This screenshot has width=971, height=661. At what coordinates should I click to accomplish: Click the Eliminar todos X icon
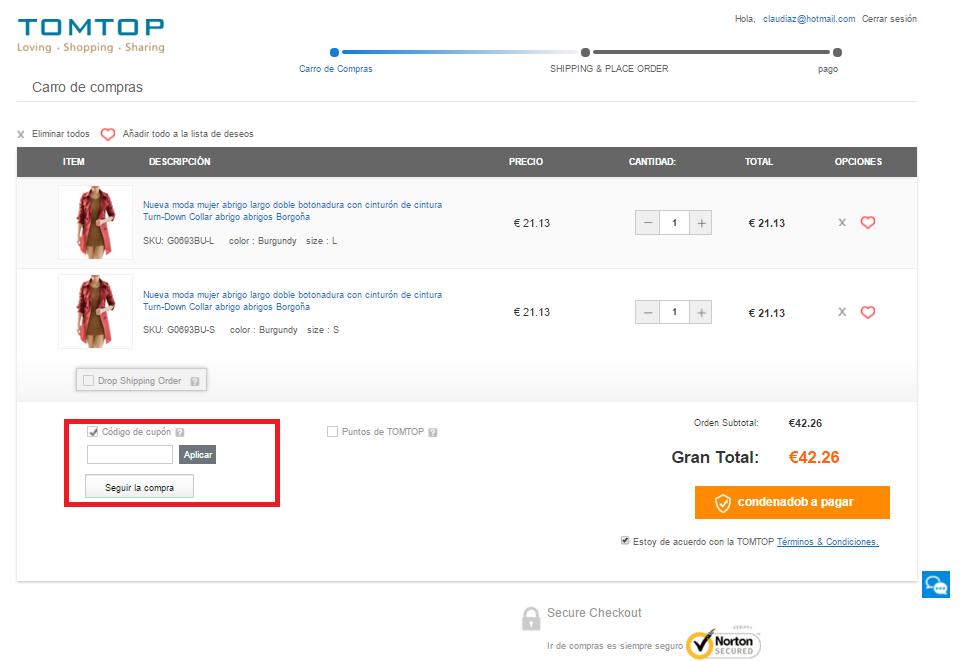[20, 134]
